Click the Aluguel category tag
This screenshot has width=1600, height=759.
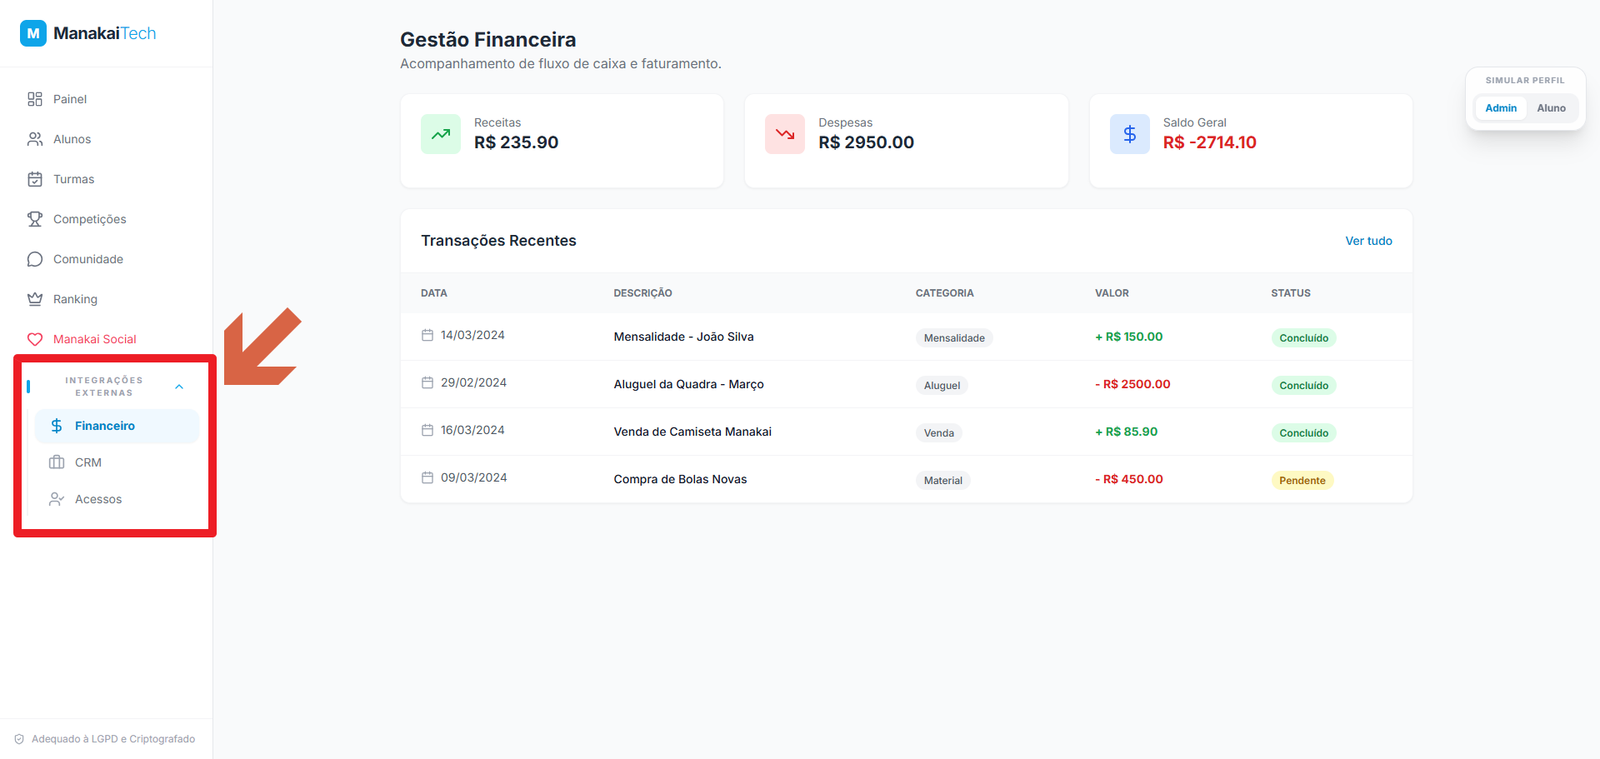941,386
